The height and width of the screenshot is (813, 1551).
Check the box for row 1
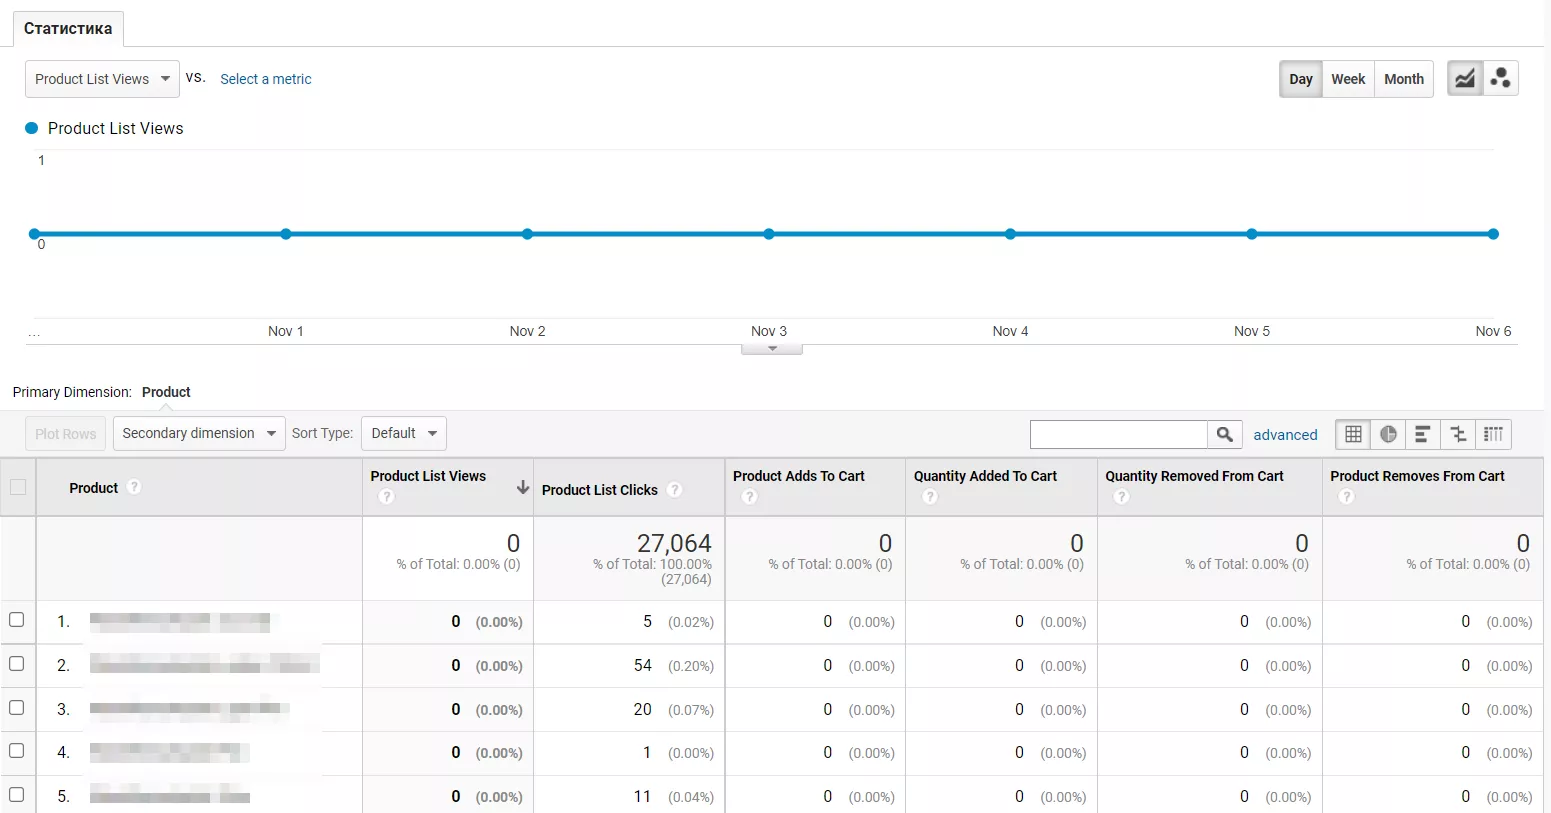[17, 620]
